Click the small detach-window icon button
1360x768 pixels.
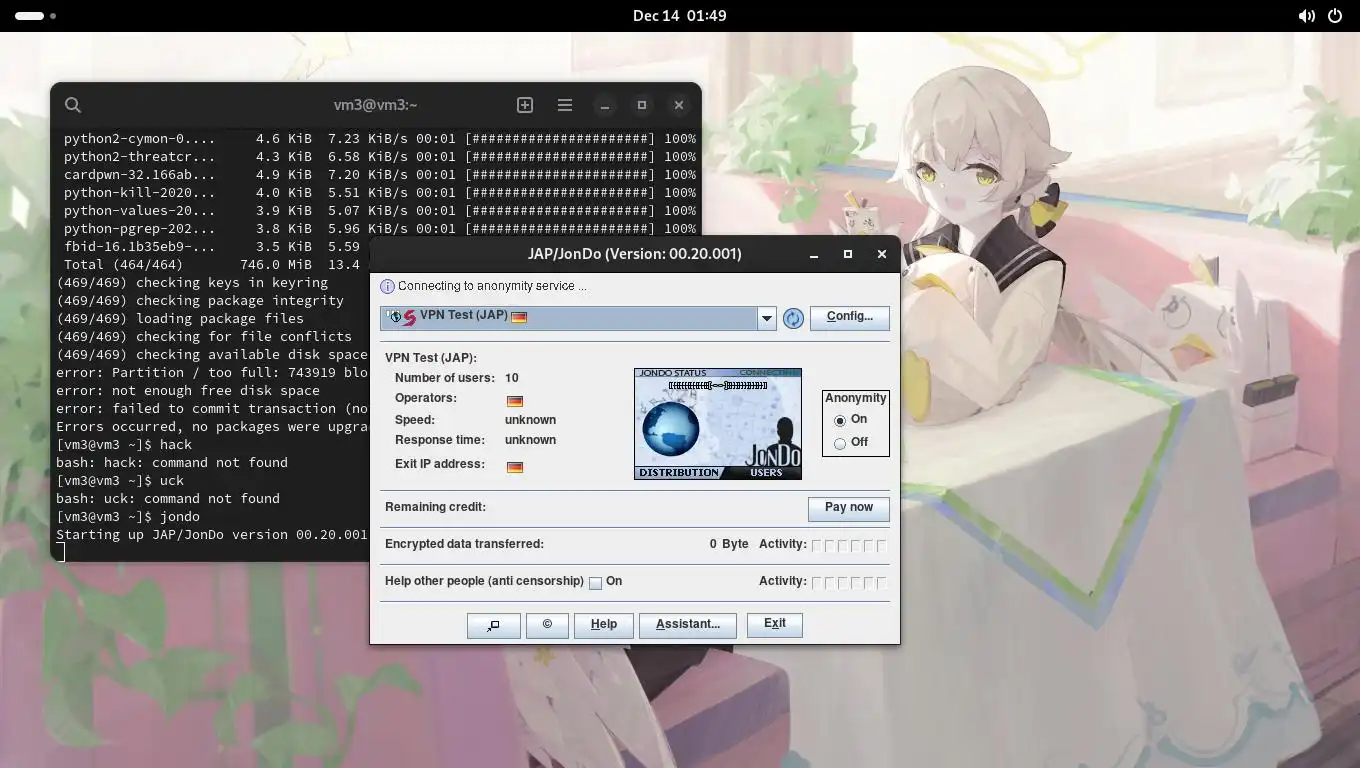(494, 625)
